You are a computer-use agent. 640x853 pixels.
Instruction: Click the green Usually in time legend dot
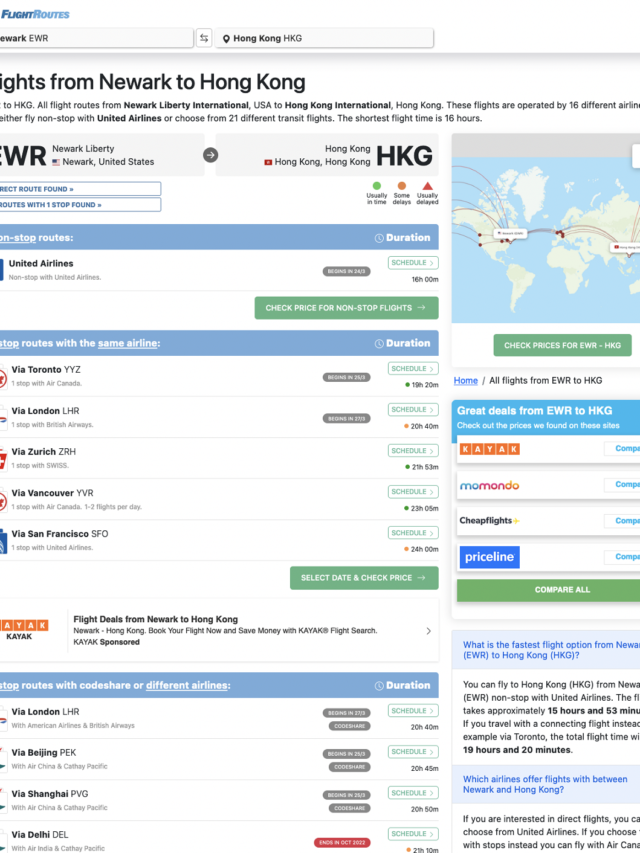click(377, 186)
